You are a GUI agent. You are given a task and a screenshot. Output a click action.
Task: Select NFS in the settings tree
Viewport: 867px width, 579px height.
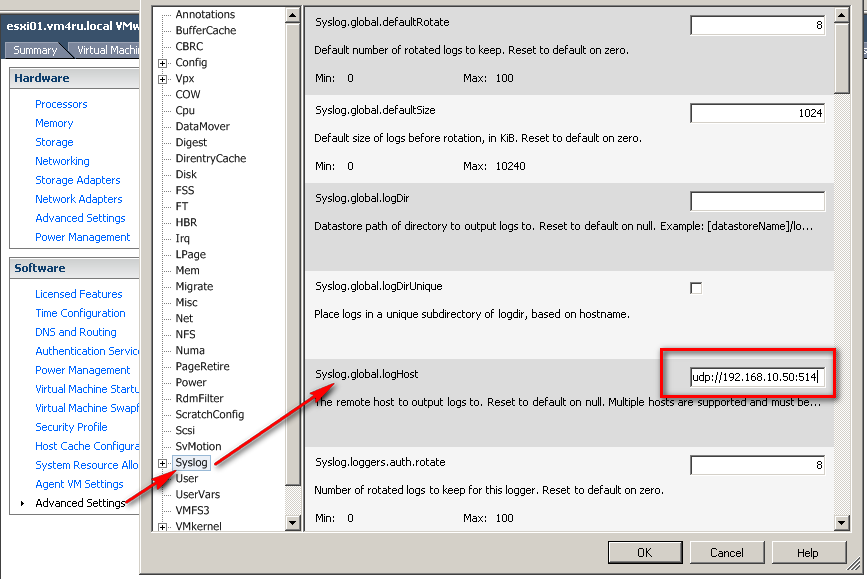186,335
